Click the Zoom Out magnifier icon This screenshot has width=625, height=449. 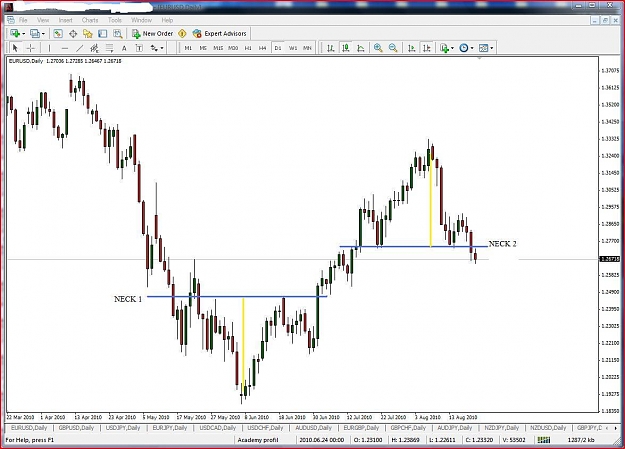point(393,48)
